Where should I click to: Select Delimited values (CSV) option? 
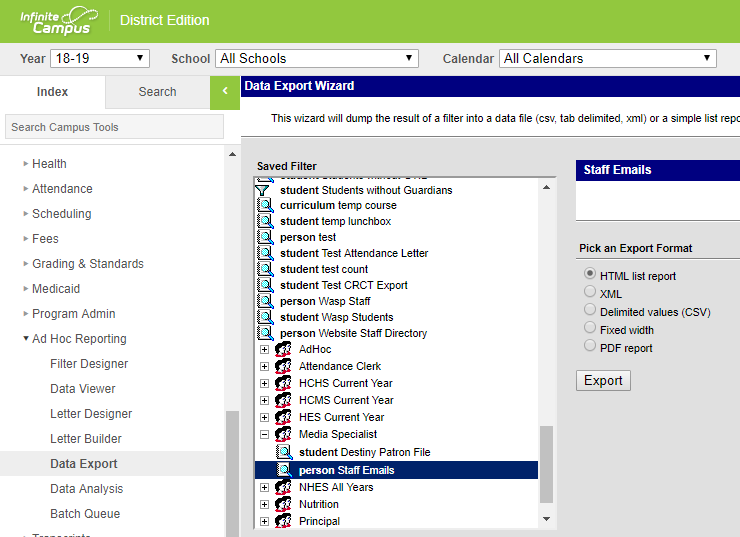click(590, 310)
